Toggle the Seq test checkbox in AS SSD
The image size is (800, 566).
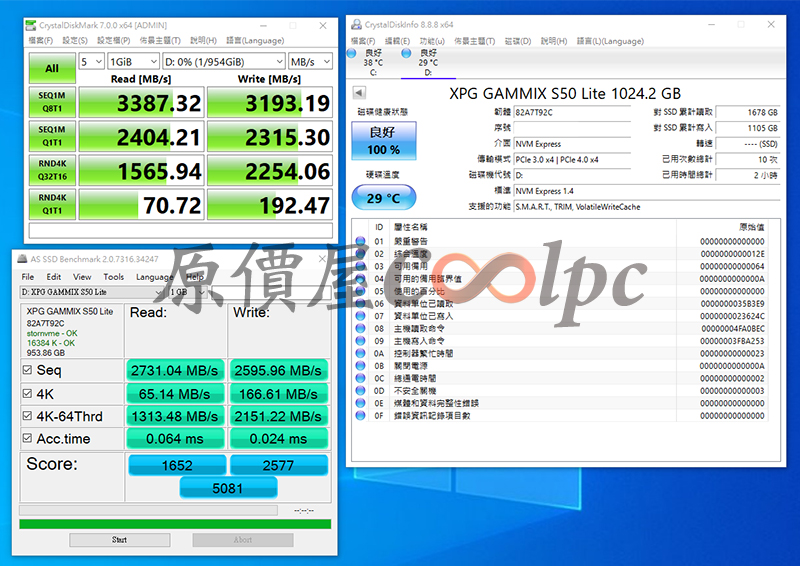(28, 370)
